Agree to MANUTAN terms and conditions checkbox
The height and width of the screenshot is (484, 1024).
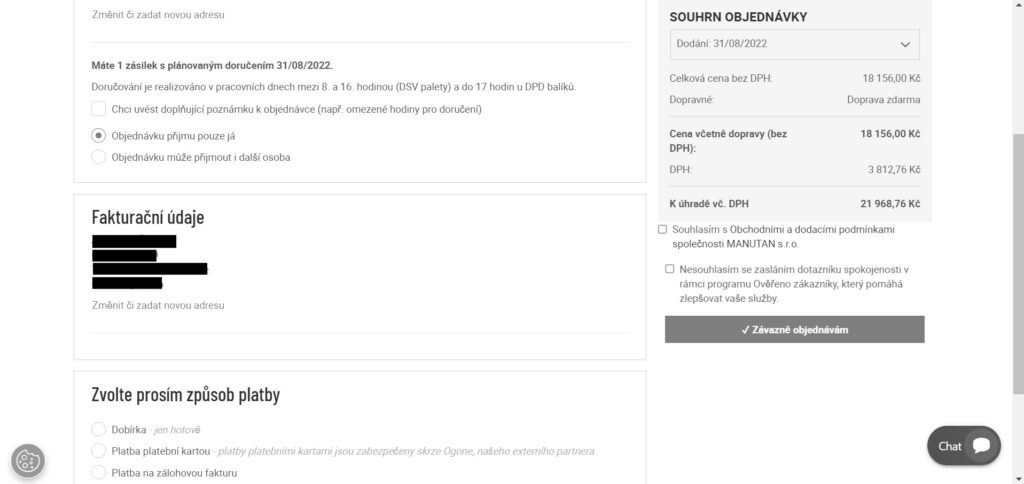[662, 229]
